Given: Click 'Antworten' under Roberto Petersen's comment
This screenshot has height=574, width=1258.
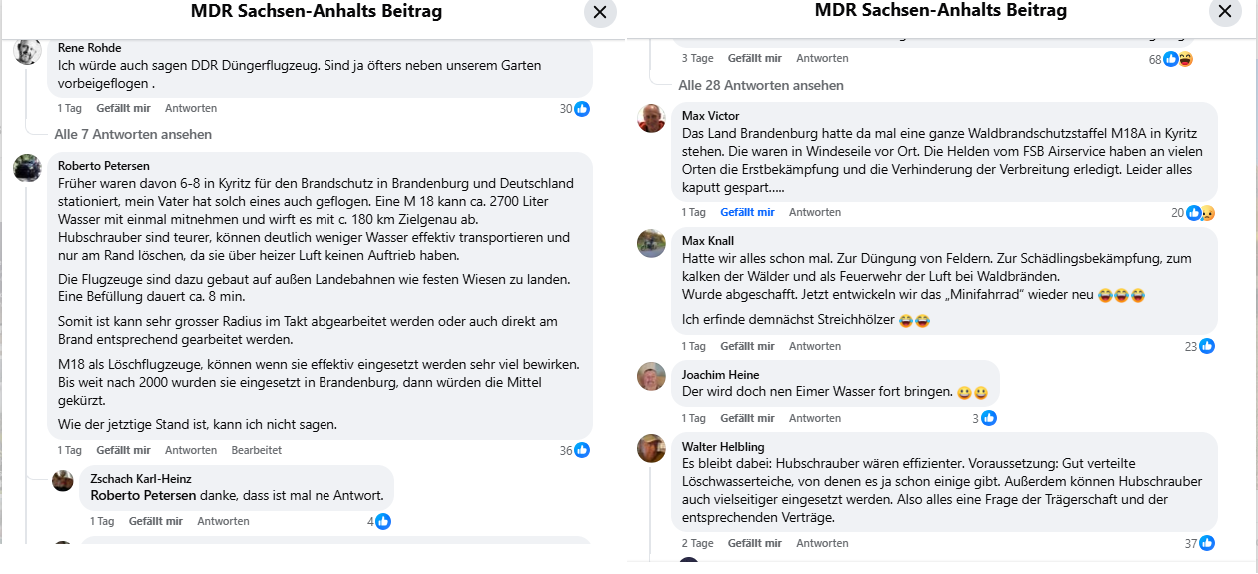Looking at the screenshot, I should pos(191,450).
